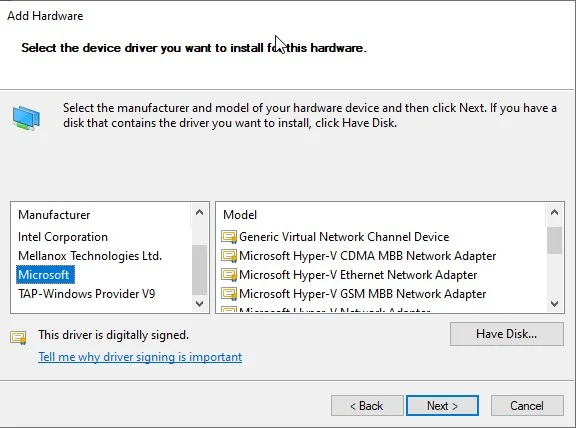Screen dimensions: 576x428
Task: Choose Microsoft Hyper-V CDMA MBB Network Adapter
Action: tap(367, 256)
